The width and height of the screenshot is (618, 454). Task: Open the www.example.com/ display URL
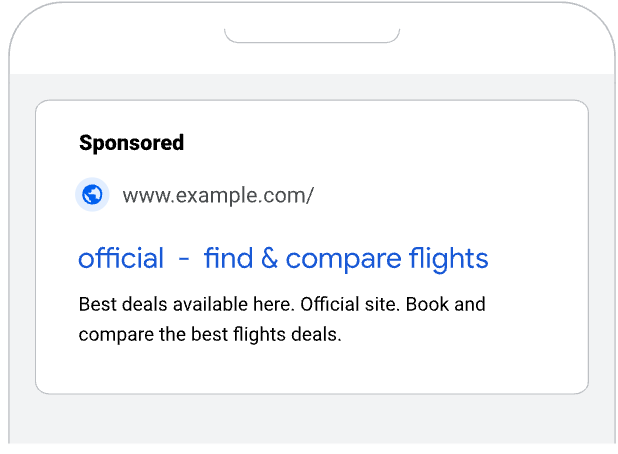click(x=218, y=195)
